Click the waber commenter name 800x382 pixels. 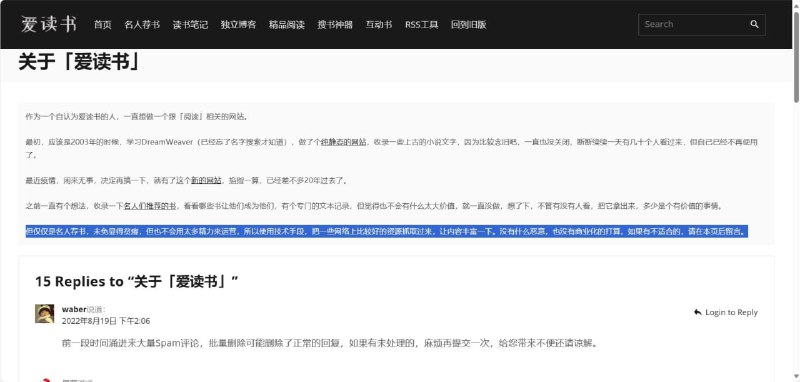[74, 309]
